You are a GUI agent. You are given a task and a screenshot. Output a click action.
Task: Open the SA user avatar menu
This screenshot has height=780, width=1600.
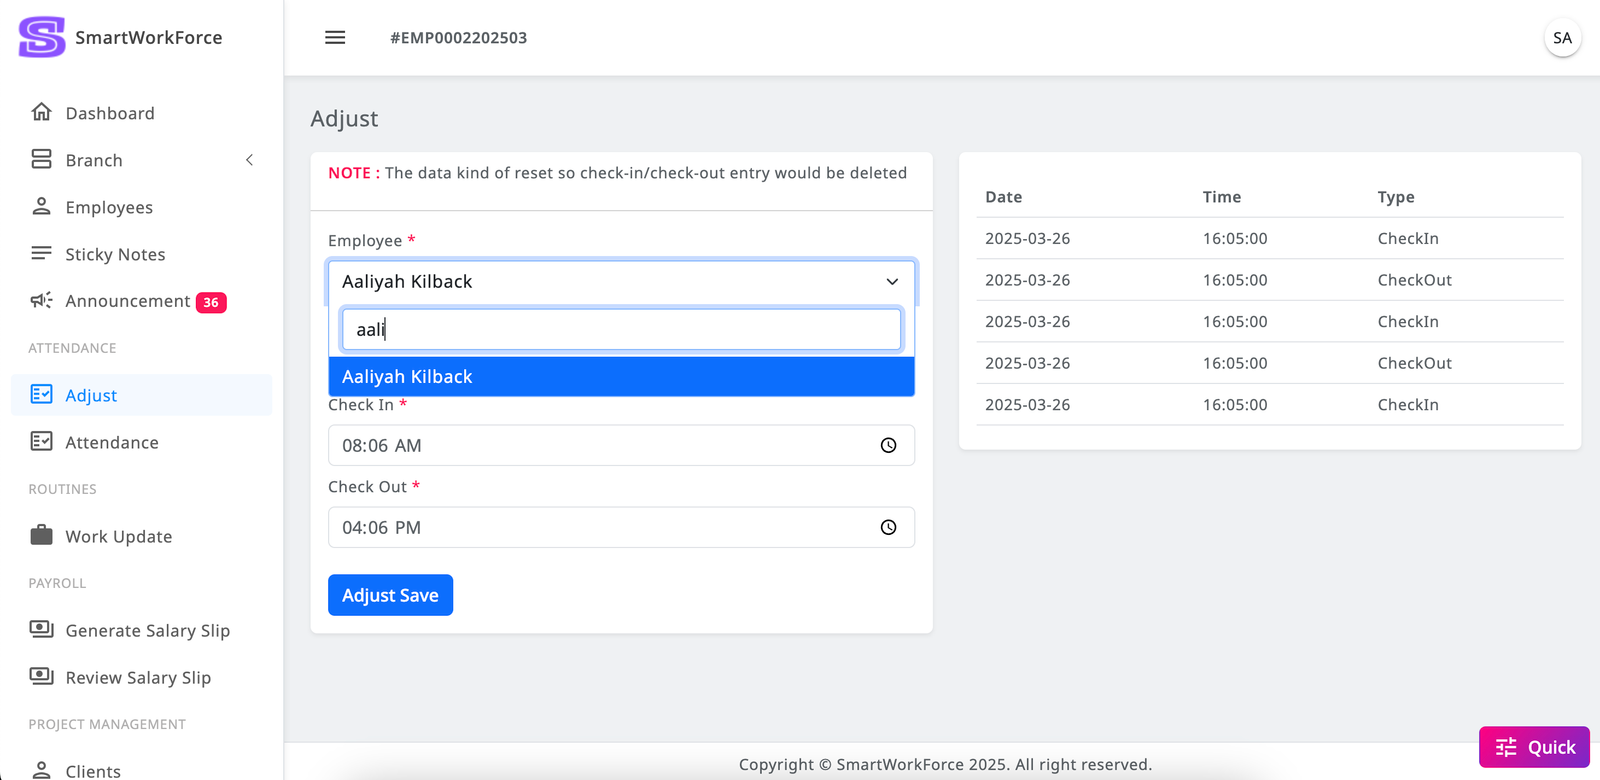pos(1562,38)
